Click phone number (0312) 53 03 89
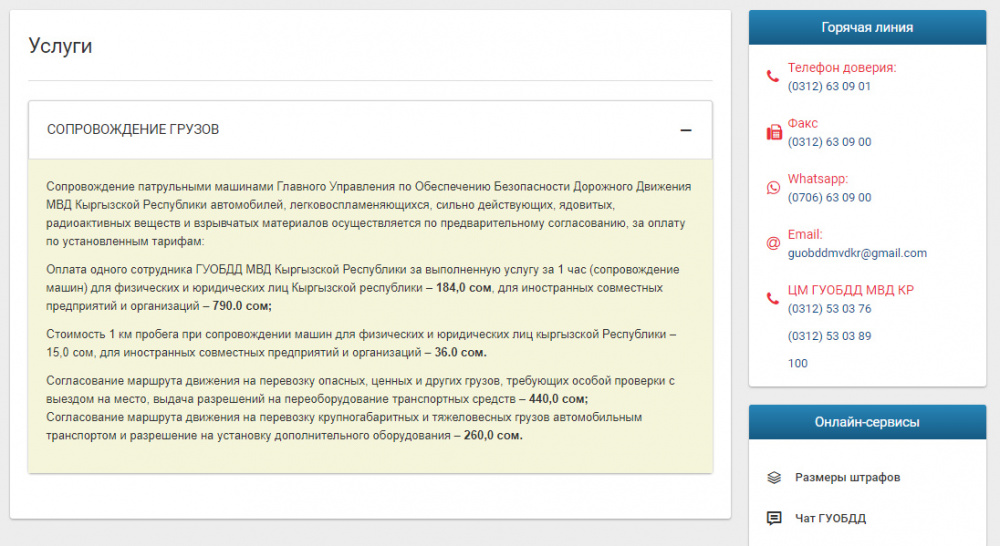This screenshot has width=1000, height=546. point(829,336)
